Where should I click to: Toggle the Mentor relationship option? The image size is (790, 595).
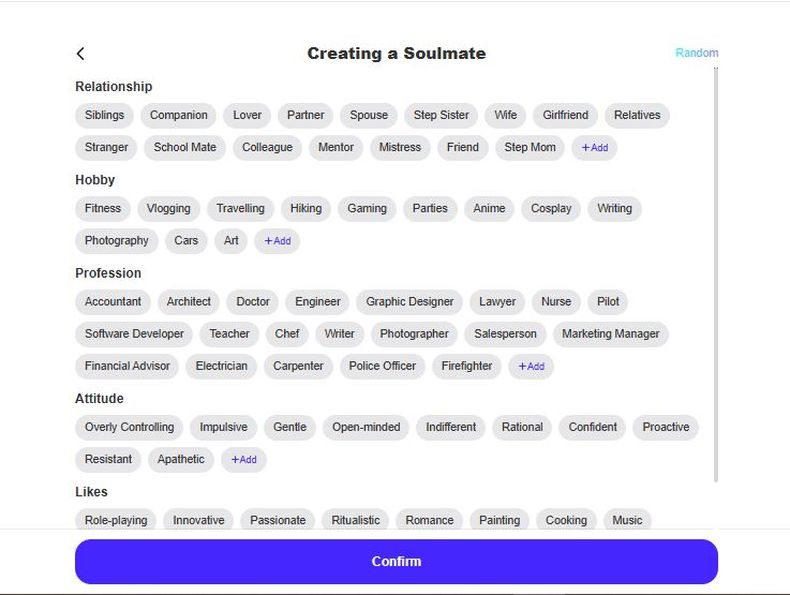click(x=336, y=147)
